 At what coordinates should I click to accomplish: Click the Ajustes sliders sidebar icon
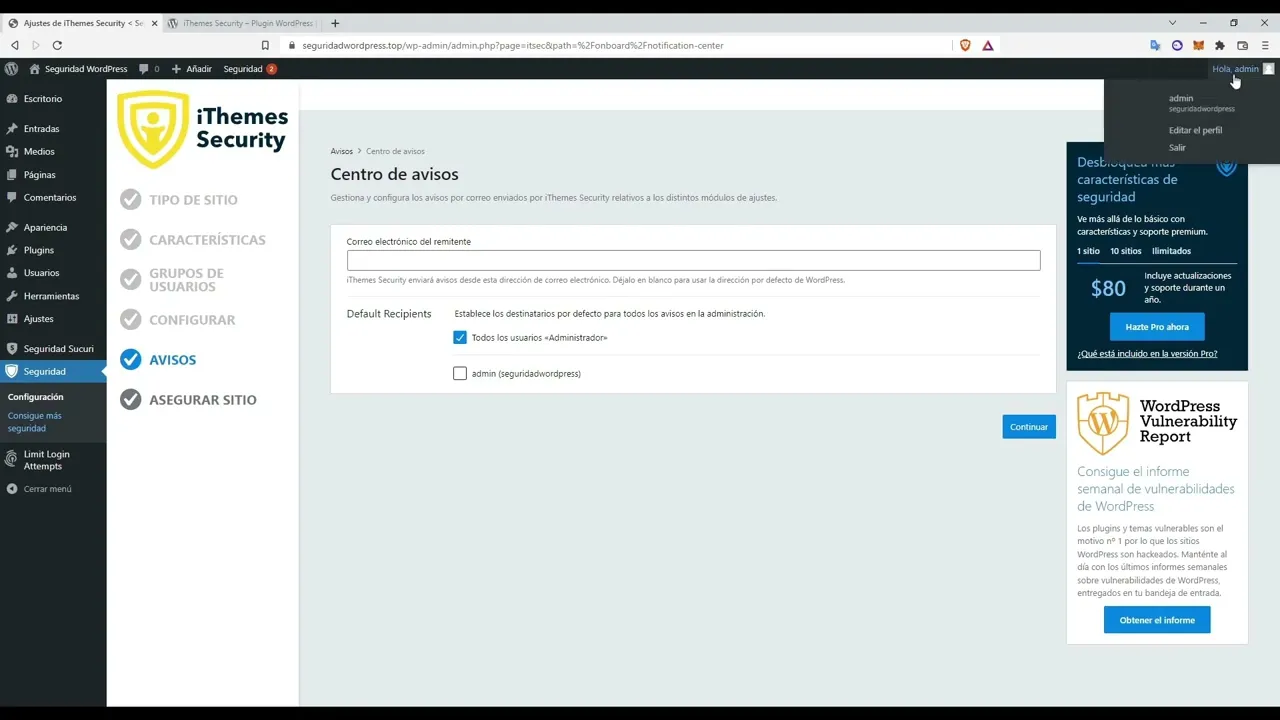coord(12,319)
